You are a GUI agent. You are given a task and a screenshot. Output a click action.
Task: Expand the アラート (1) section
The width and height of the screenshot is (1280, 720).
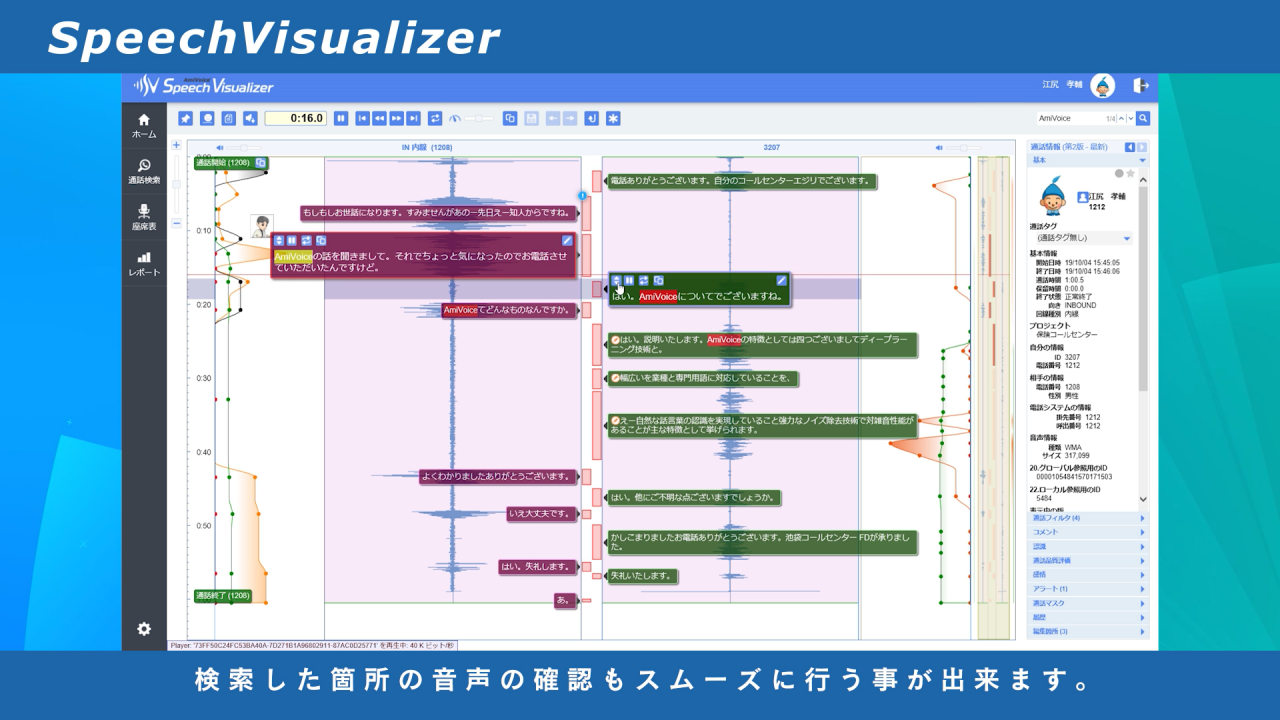coord(1089,589)
